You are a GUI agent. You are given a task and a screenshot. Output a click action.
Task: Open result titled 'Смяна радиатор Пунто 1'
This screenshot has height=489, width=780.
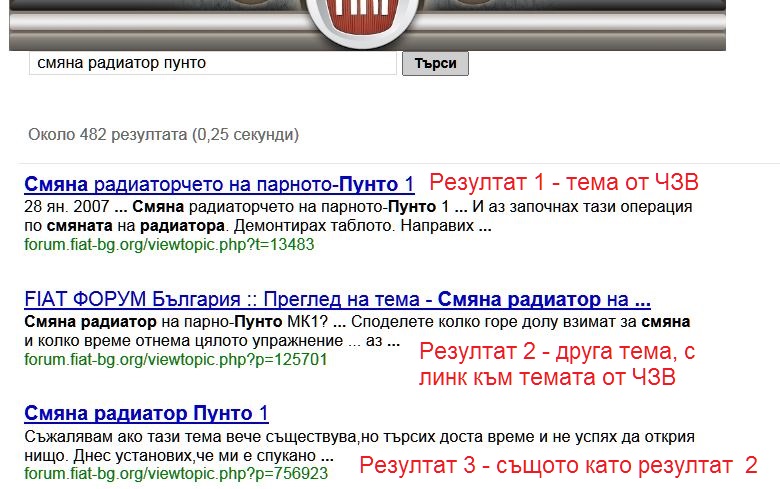[146, 413]
